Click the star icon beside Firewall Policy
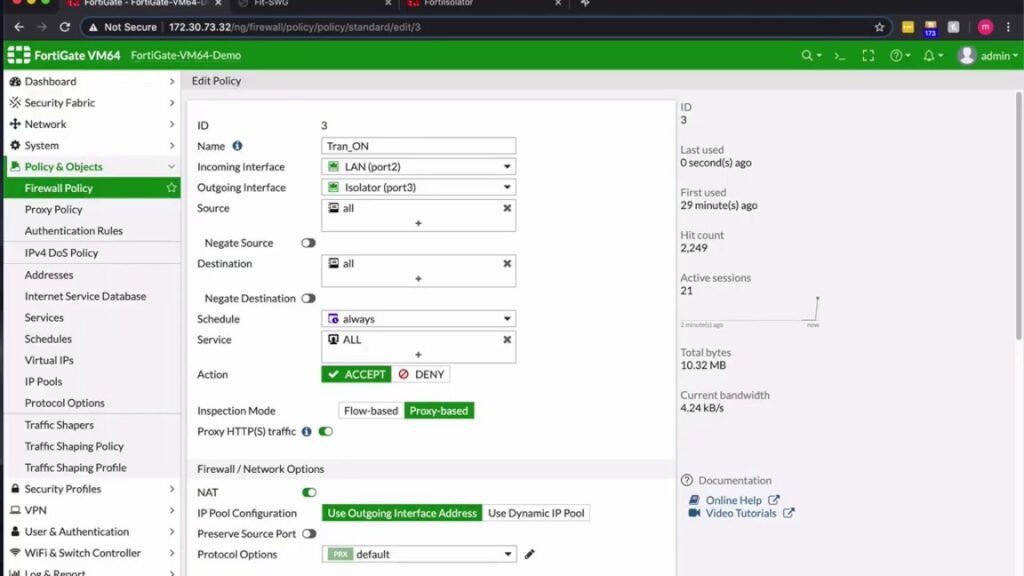This screenshot has height=576, width=1024. 171,187
